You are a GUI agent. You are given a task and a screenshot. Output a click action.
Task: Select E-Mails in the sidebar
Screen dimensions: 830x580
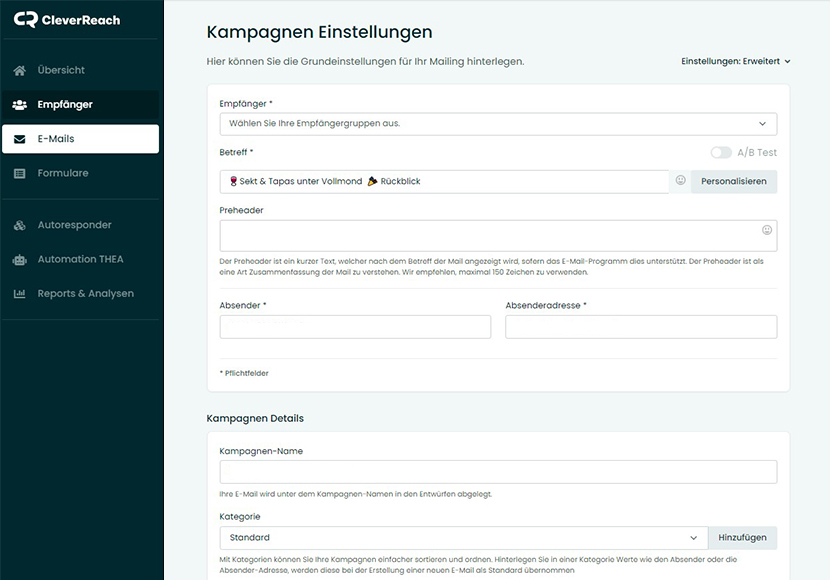pos(80,139)
